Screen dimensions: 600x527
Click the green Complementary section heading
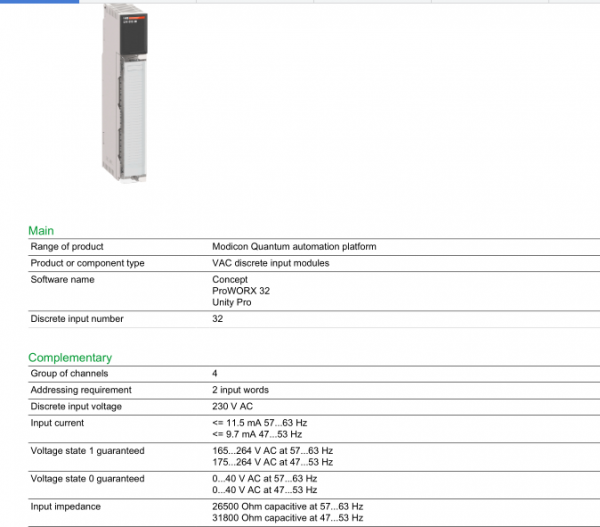[x=70, y=357]
